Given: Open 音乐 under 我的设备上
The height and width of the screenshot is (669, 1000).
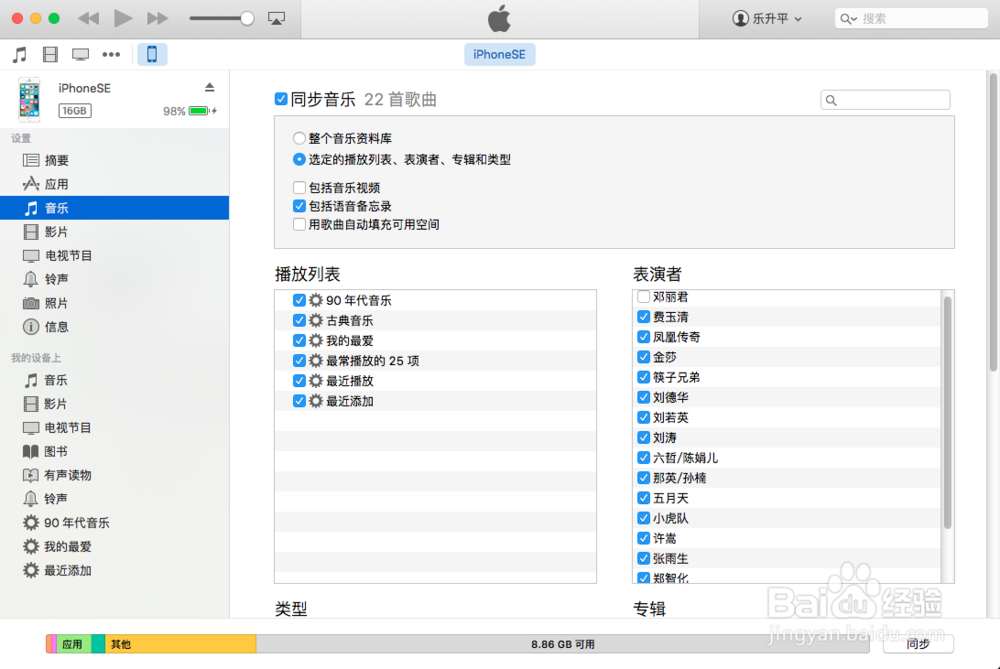Looking at the screenshot, I should (115, 380).
